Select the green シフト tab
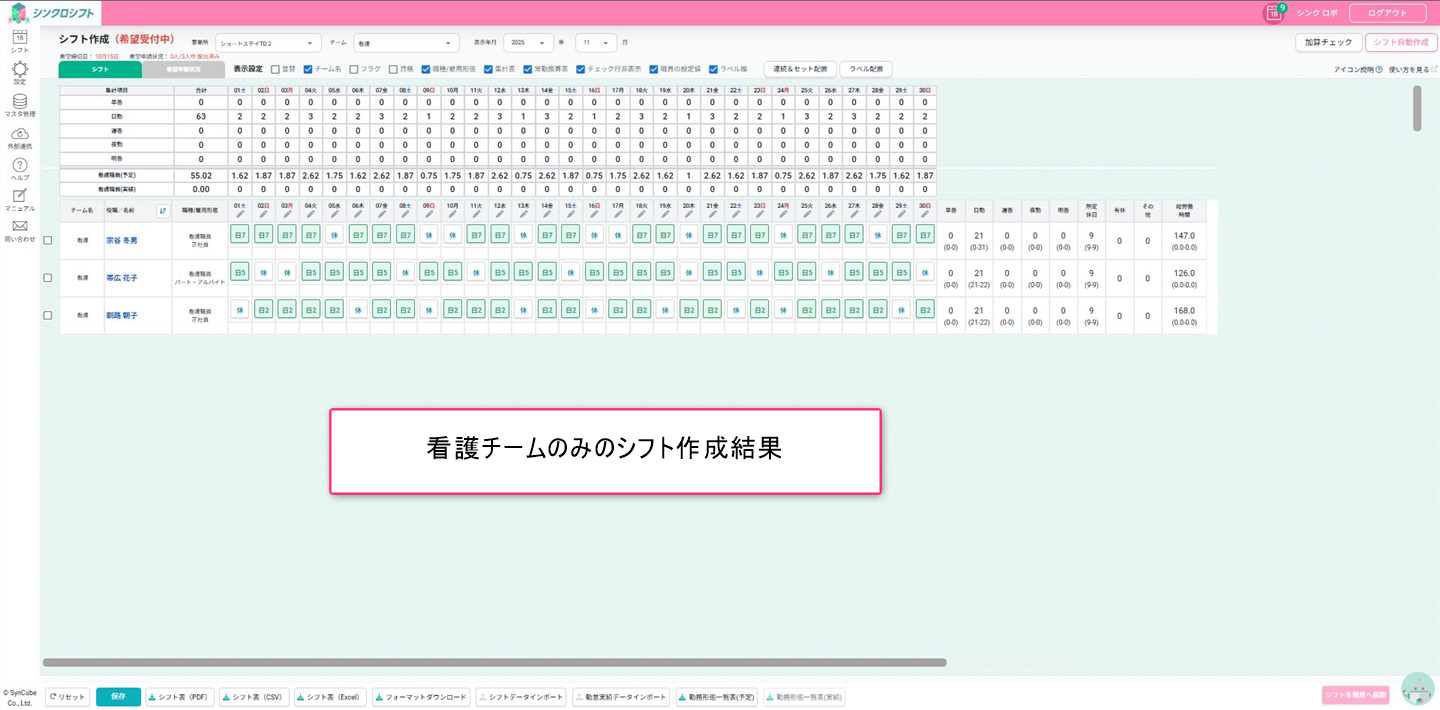 click(x=100, y=70)
